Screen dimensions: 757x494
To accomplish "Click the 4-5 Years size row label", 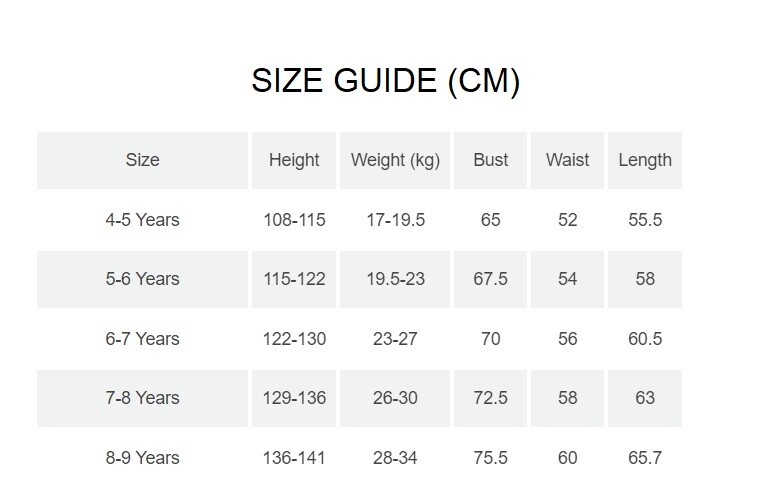I will tap(142, 220).
